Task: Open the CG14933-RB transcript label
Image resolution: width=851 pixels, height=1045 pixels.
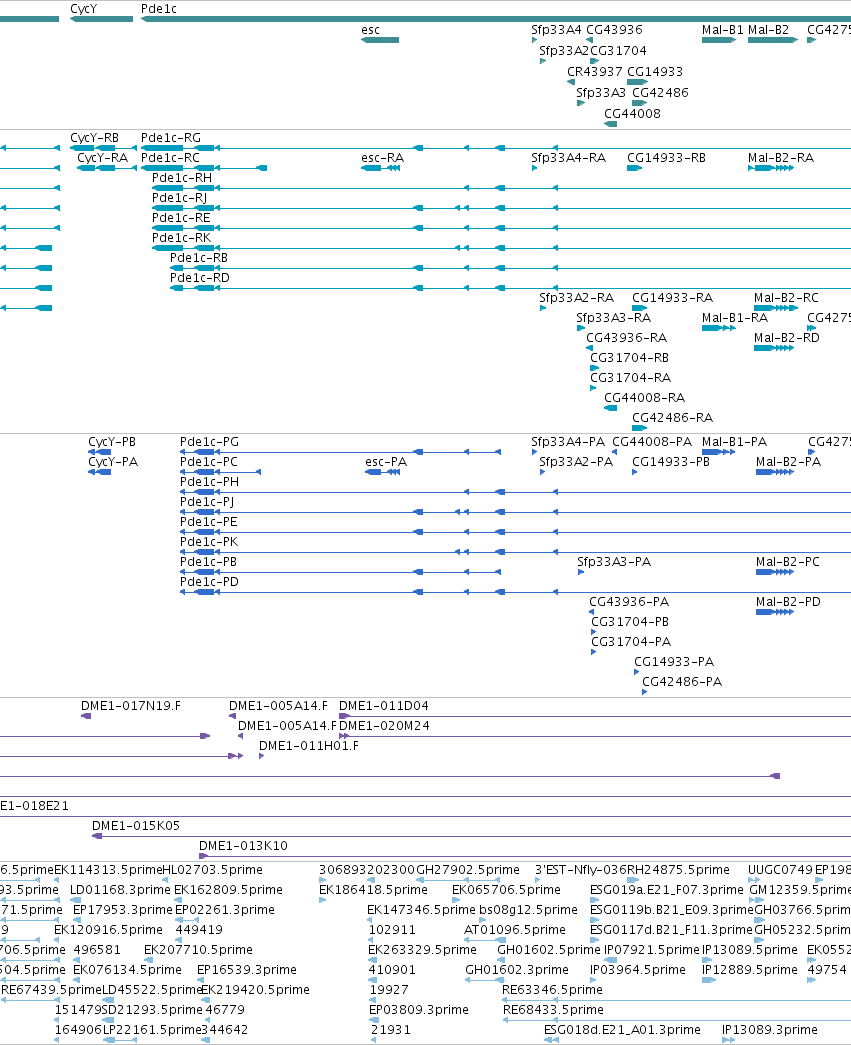Action: (666, 158)
